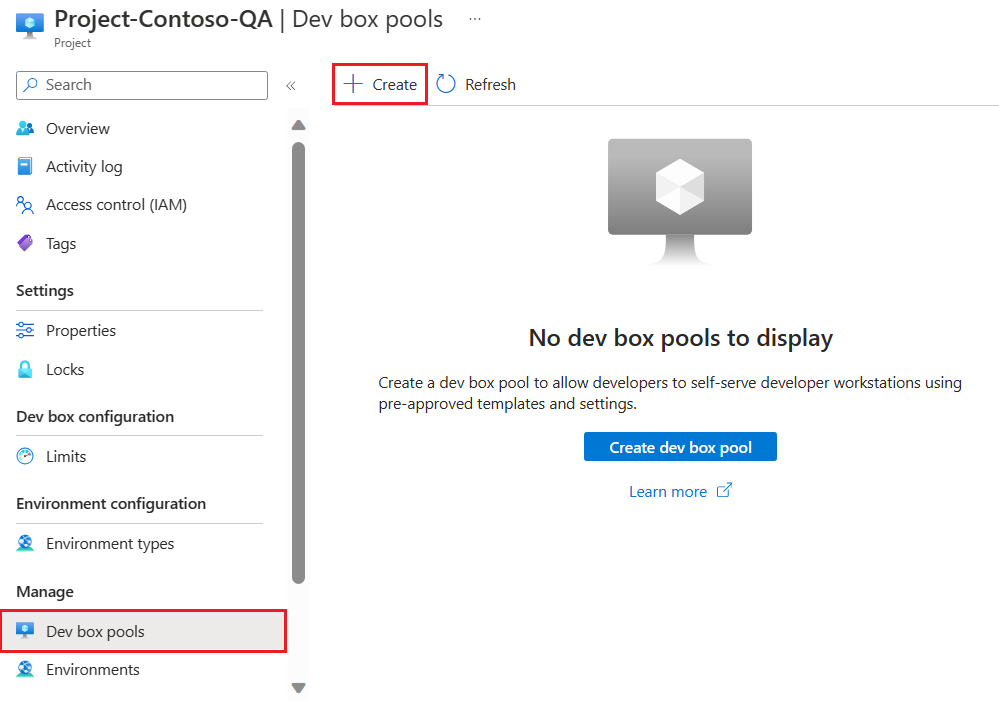The width and height of the screenshot is (999, 701).
Task: Open the Environments menu item
Action: click(92, 670)
